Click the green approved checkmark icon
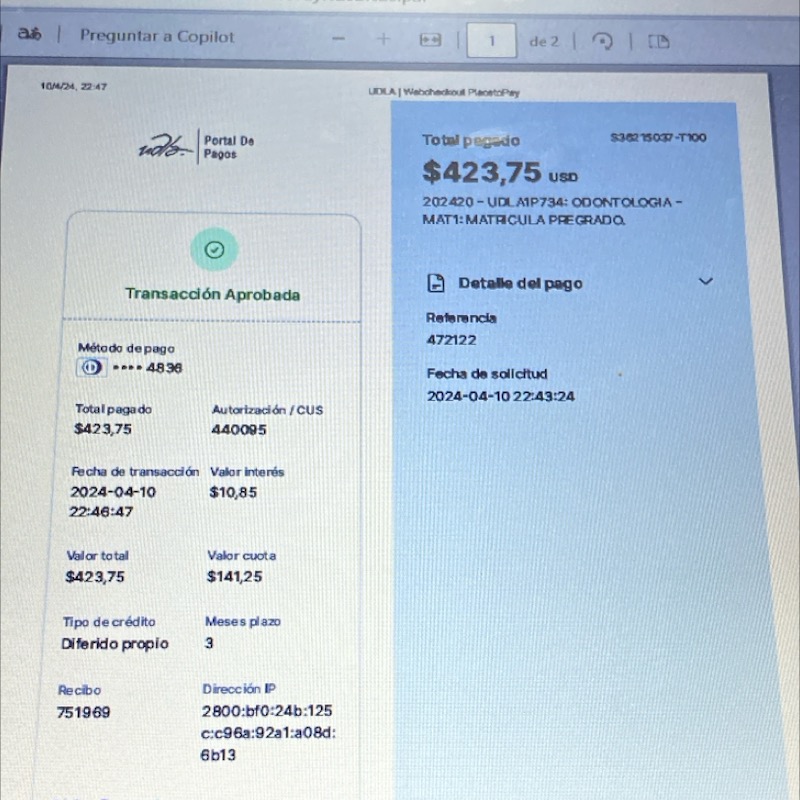The height and width of the screenshot is (800, 800). point(214,250)
